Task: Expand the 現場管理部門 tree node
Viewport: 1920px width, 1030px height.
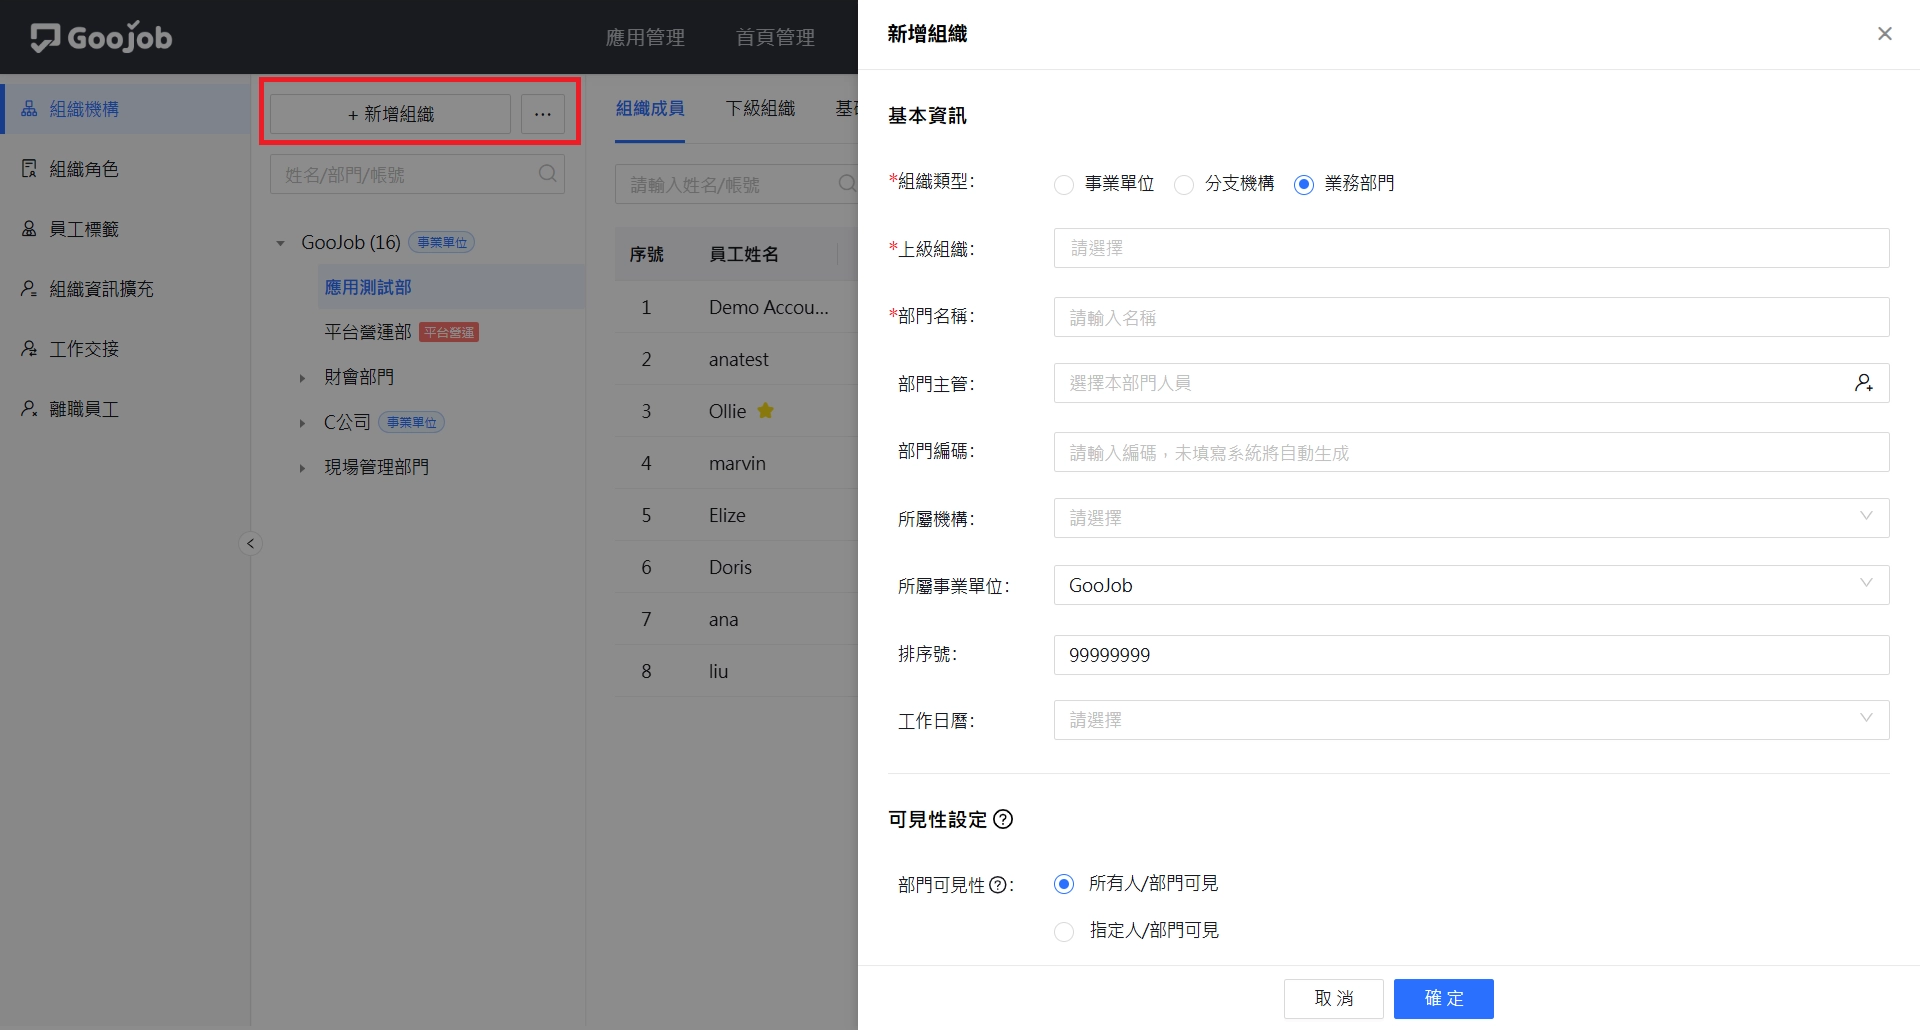Action: pos(302,468)
